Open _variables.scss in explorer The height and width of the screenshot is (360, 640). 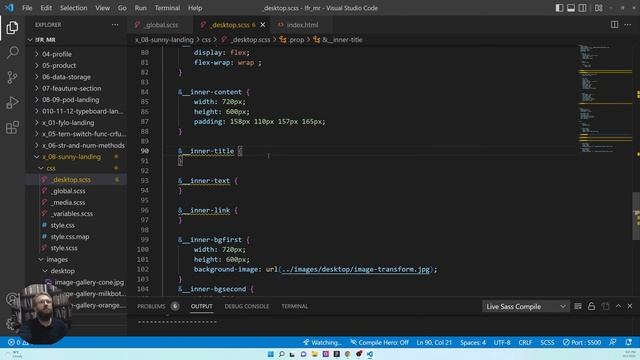click(x=76, y=214)
